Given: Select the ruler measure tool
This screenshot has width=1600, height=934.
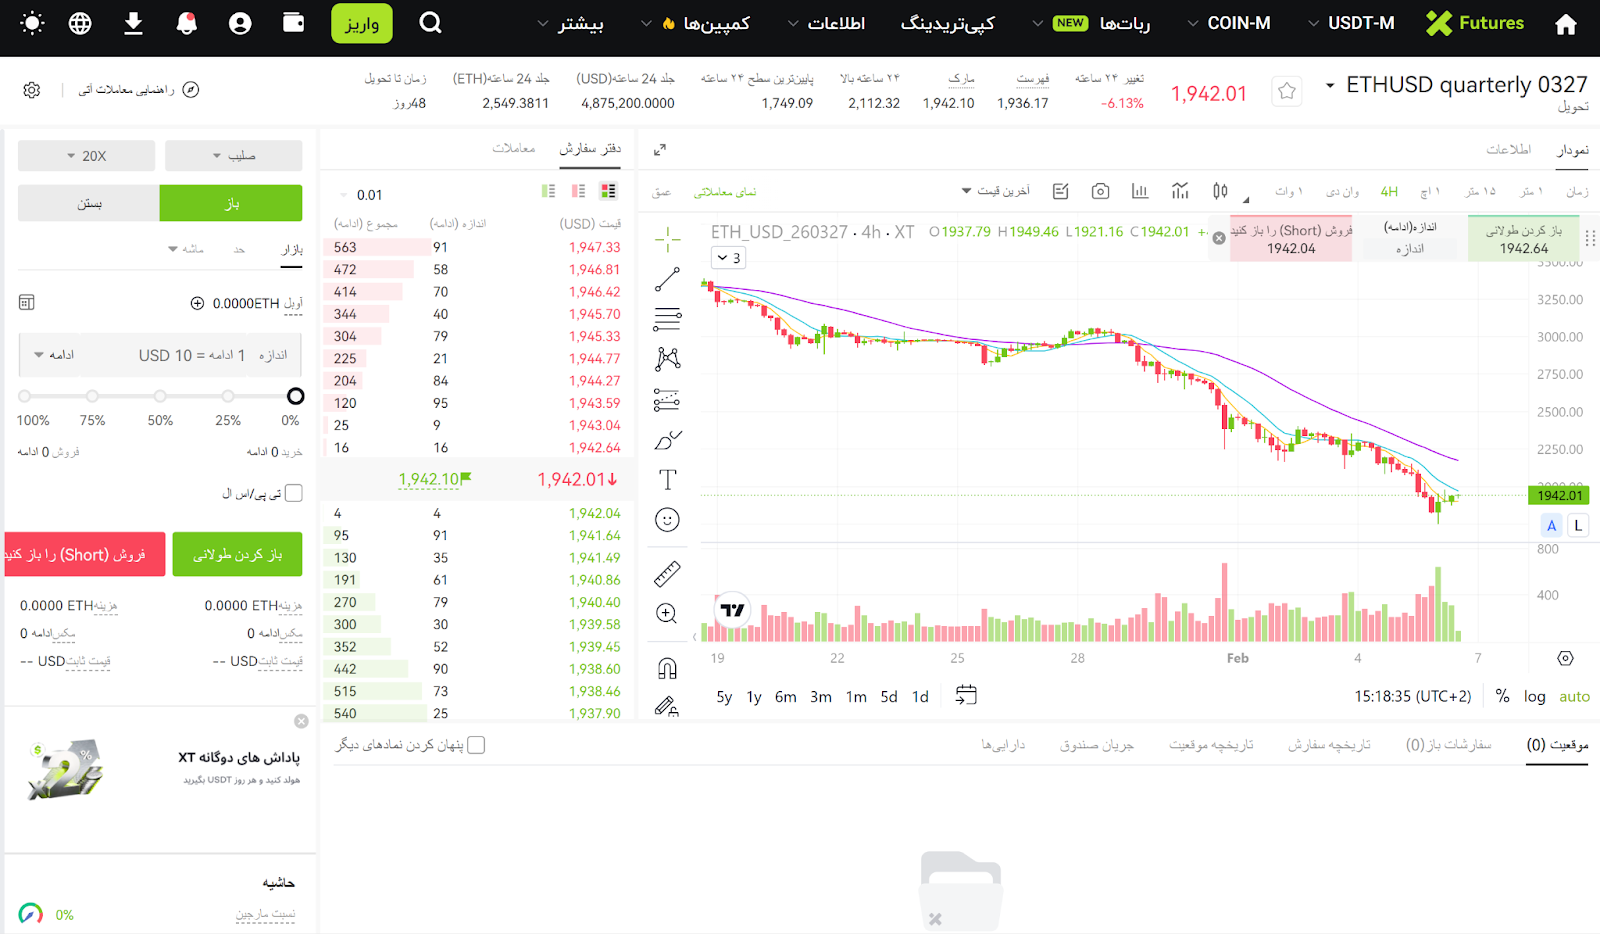Looking at the screenshot, I should click(667, 574).
